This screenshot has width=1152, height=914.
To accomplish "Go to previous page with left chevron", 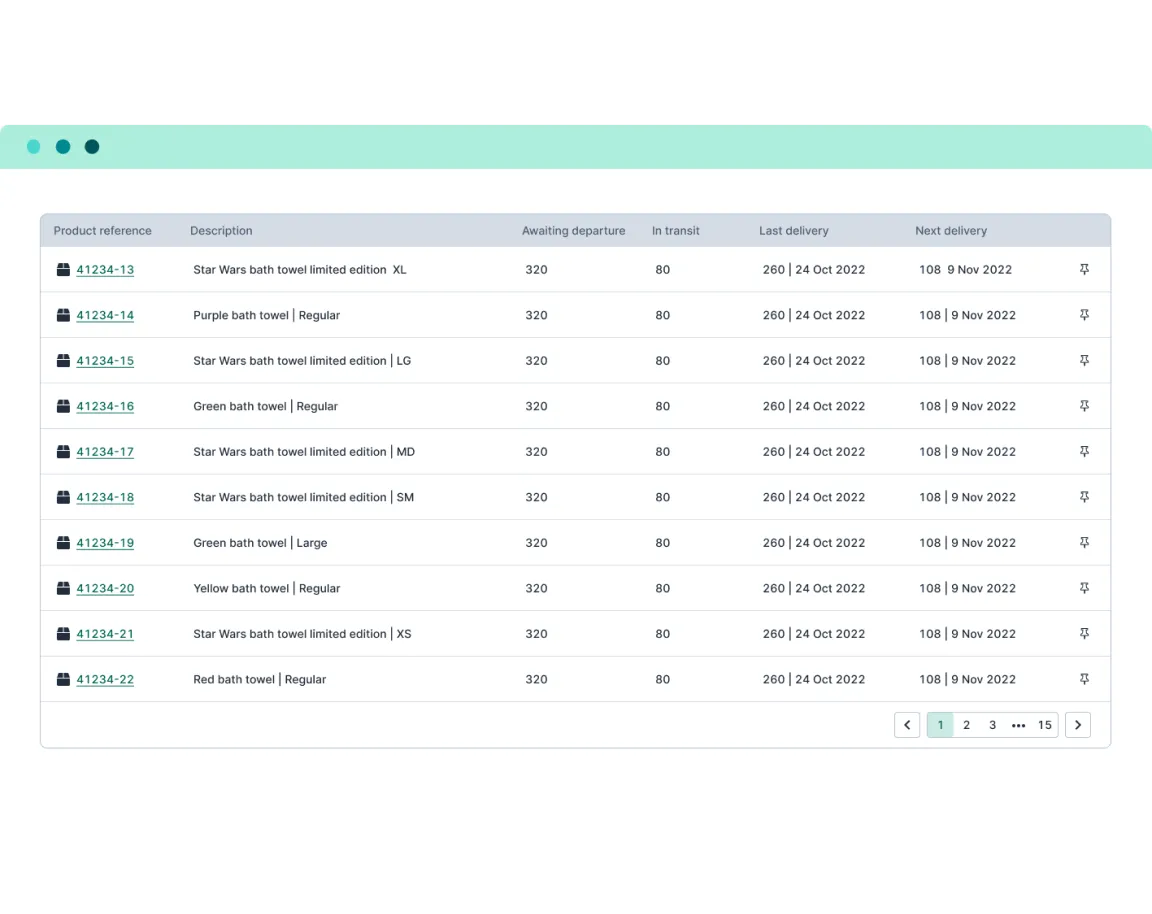I will pyautogui.click(x=907, y=725).
